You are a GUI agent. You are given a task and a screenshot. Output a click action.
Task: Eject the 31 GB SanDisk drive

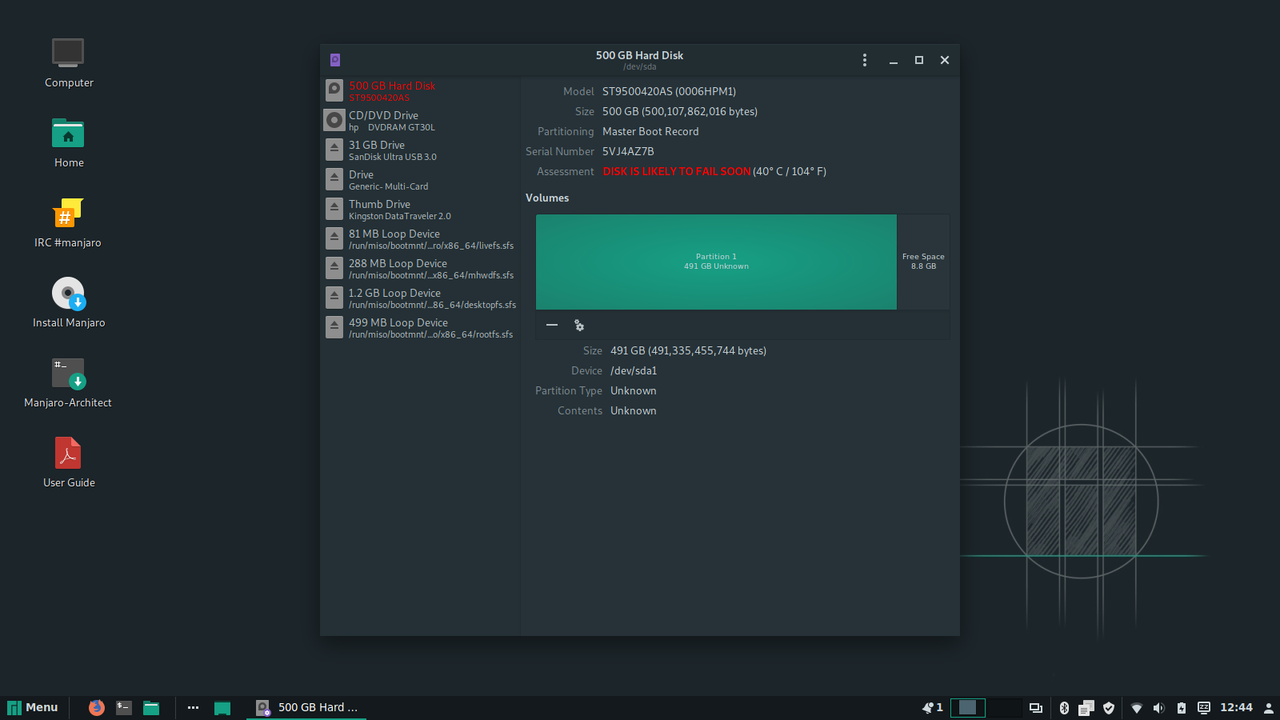(x=335, y=150)
